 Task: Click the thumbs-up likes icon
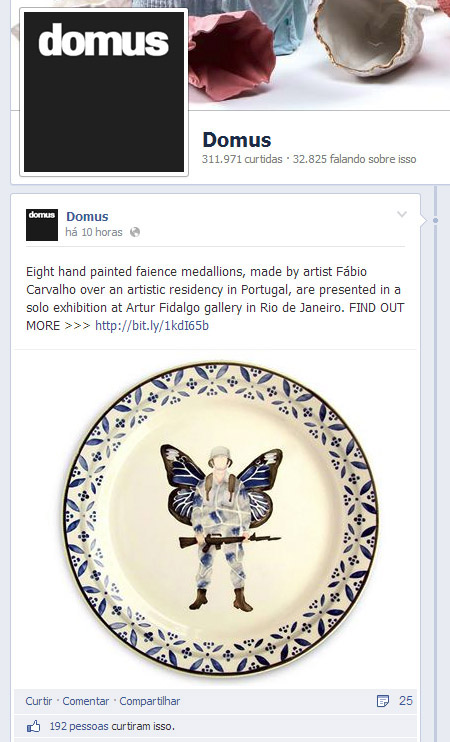click(33, 726)
